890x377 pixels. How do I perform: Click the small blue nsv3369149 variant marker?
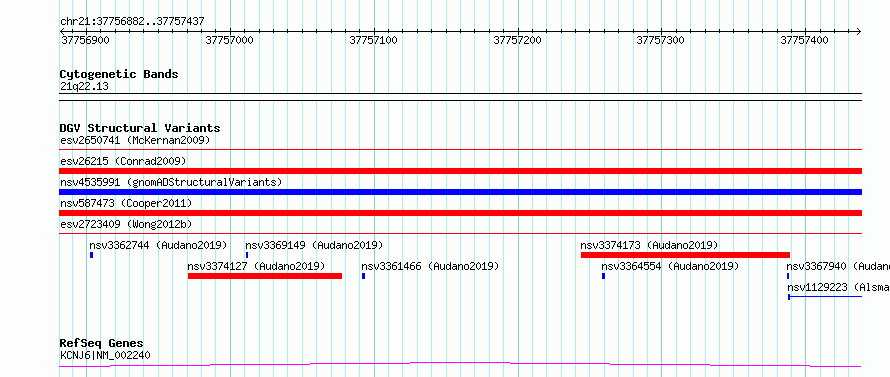point(247,255)
